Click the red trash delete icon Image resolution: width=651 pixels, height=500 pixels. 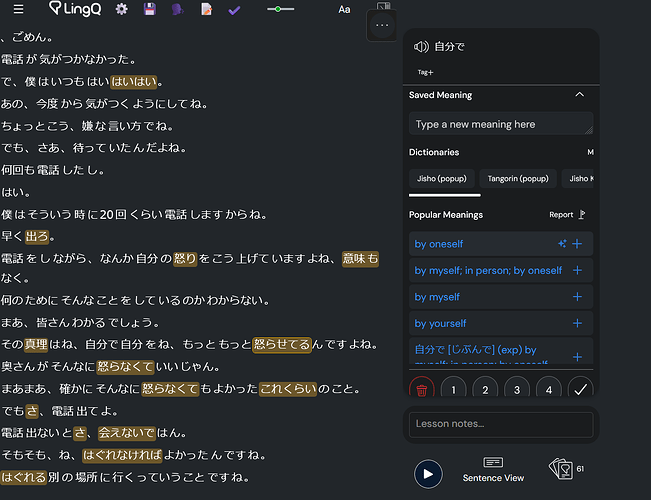pyautogui.click(x=421, y=389)
